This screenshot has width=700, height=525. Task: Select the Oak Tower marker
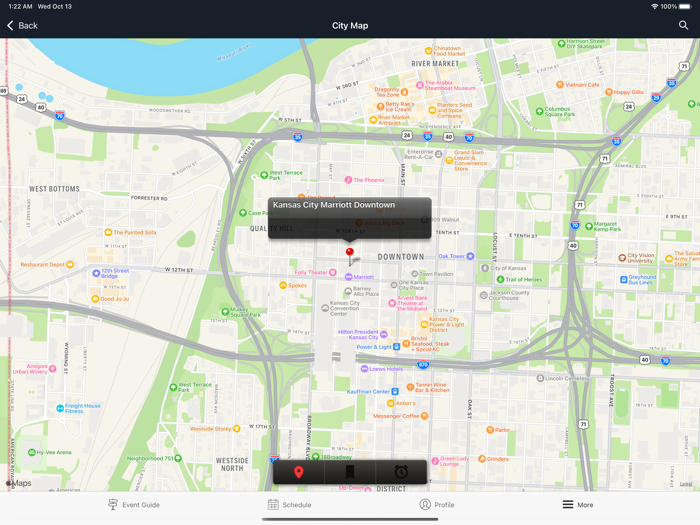(x=470, y=256)
